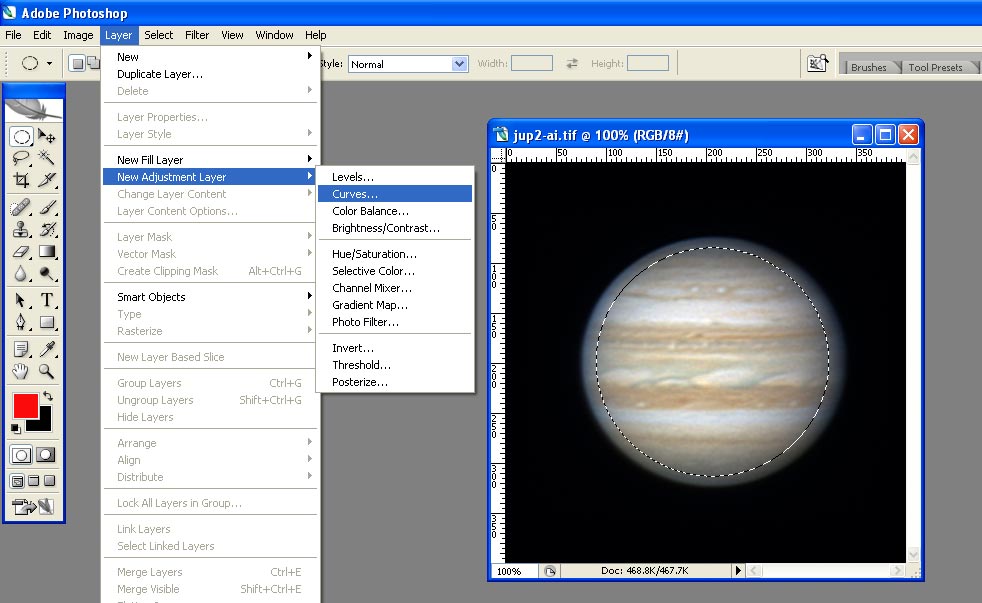This screenshot has width=982, height=603.
Task: Select the Clone Stamp tool
Action: click(21, 229)
